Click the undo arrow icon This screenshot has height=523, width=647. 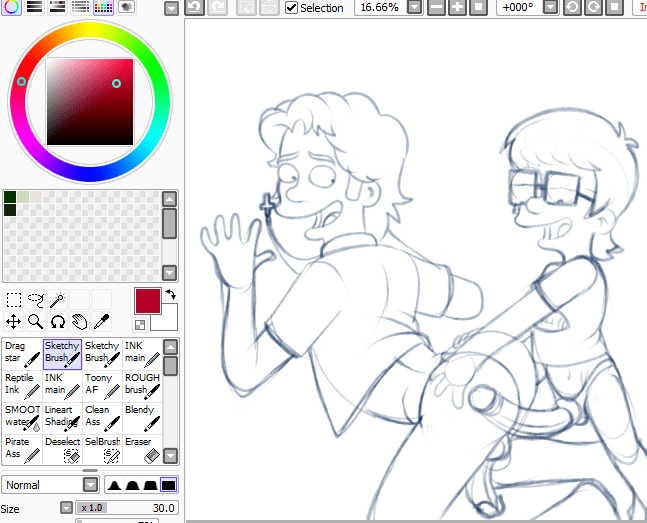coord(194,7)
